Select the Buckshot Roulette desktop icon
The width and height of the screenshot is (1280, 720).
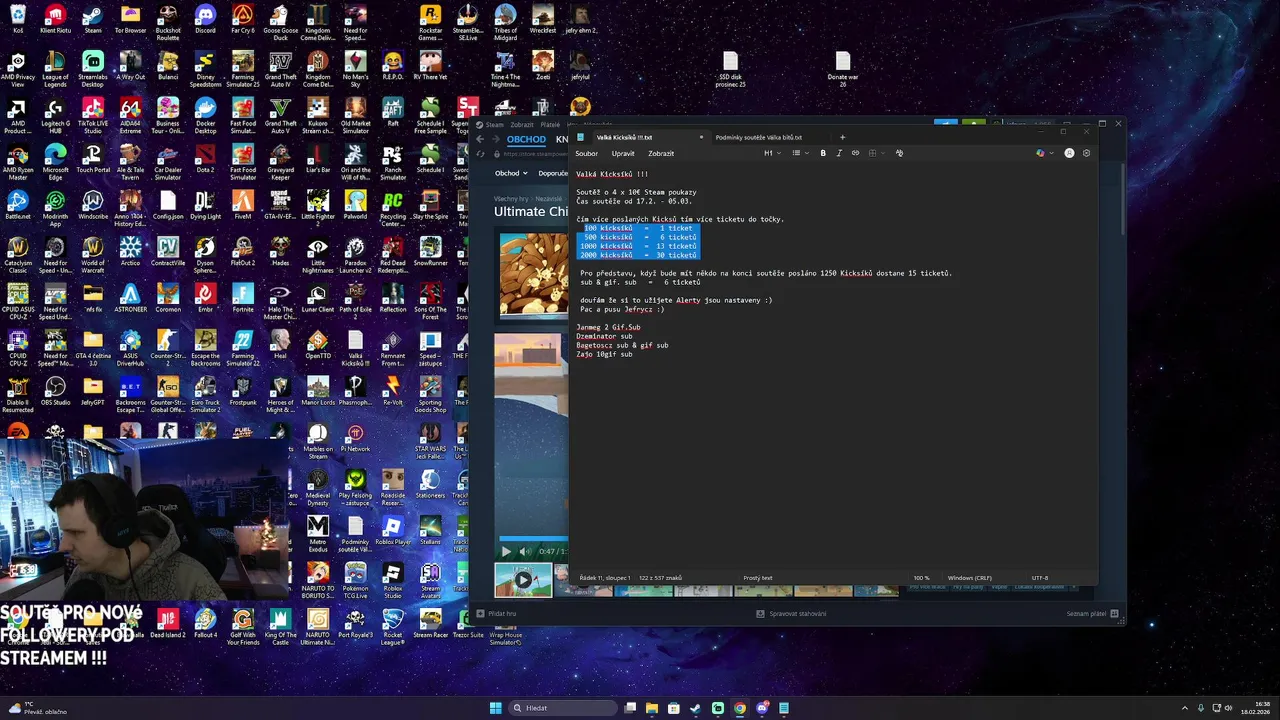(168, 22)
